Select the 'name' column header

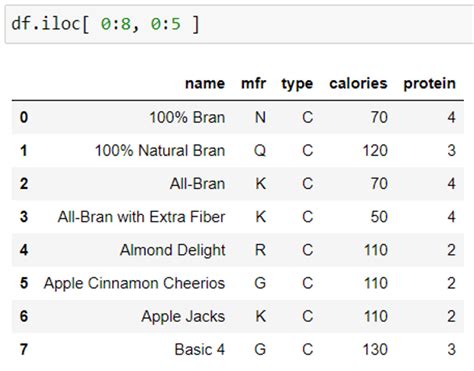tap(205, 84)
